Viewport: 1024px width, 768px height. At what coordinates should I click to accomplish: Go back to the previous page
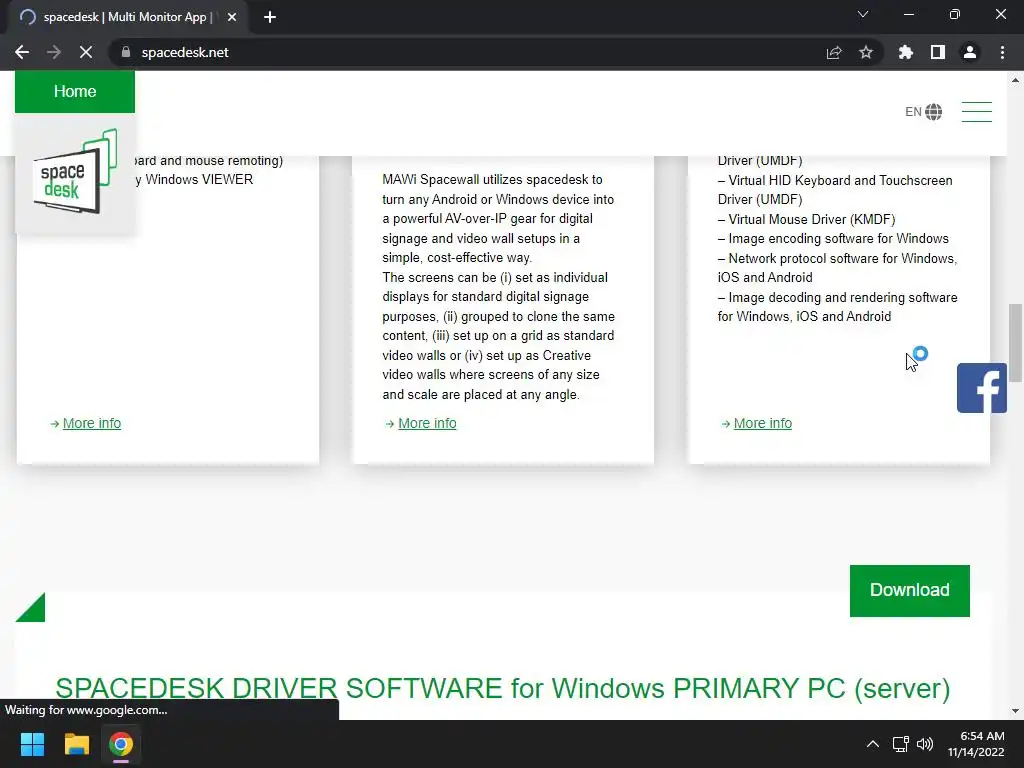pos(22,52)
